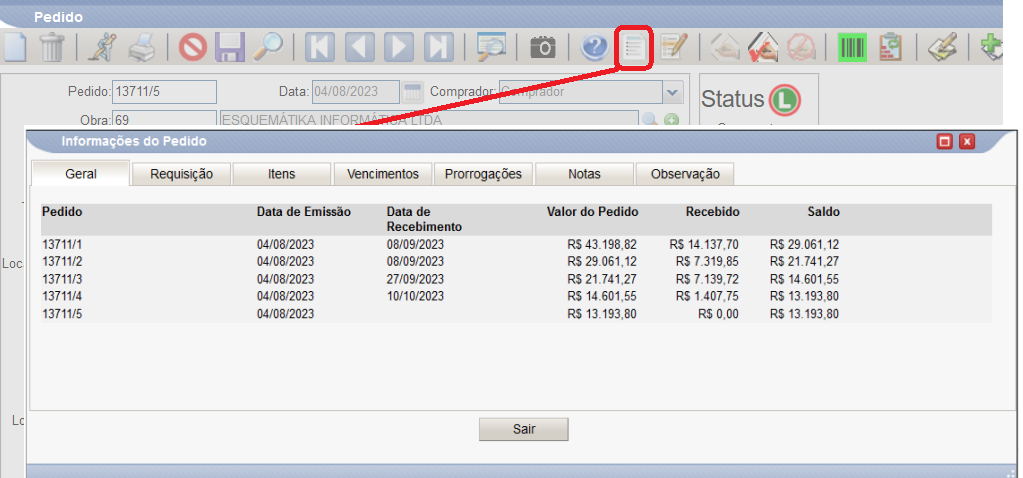
Task: Click the pen signing paper icon
Action: [942, 48]
